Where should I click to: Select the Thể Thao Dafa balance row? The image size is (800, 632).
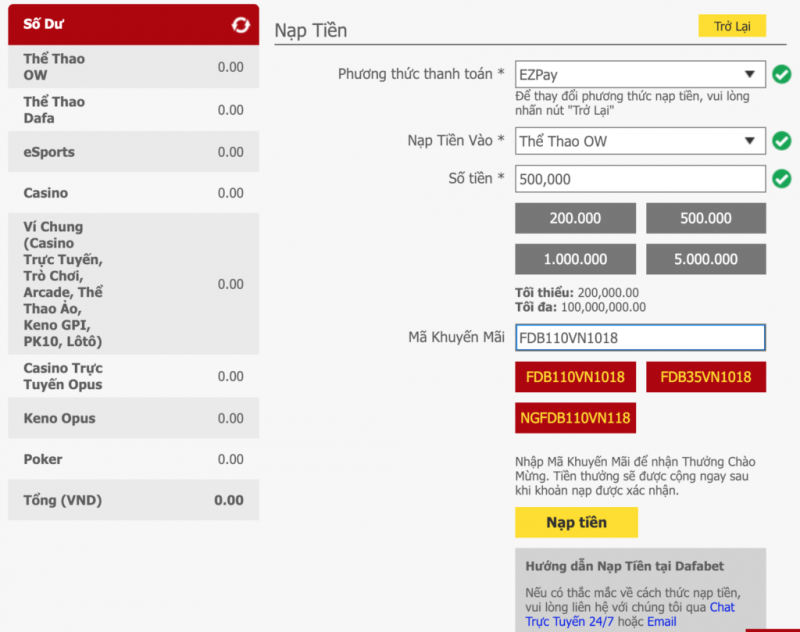click(x=133, y=110)
